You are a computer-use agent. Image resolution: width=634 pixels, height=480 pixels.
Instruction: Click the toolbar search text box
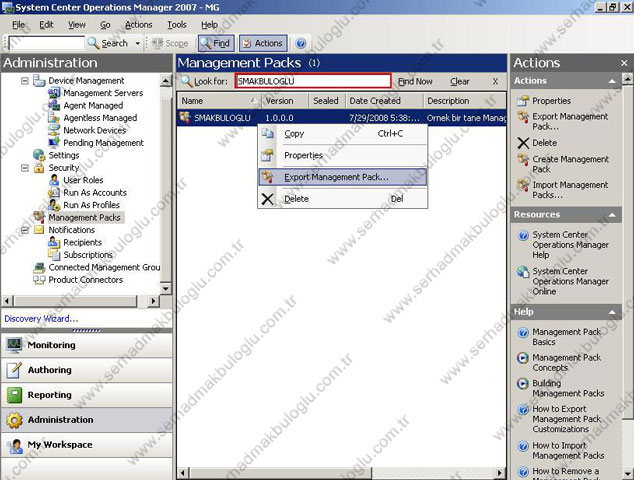pos(46,43)
